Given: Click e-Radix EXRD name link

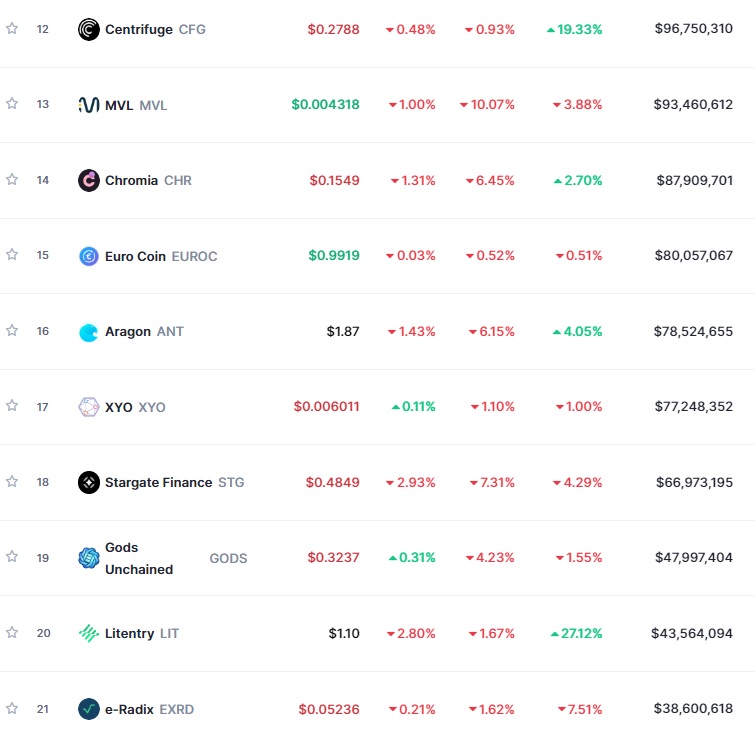Looking at the screenshot, I should click(x=149, y=709).
